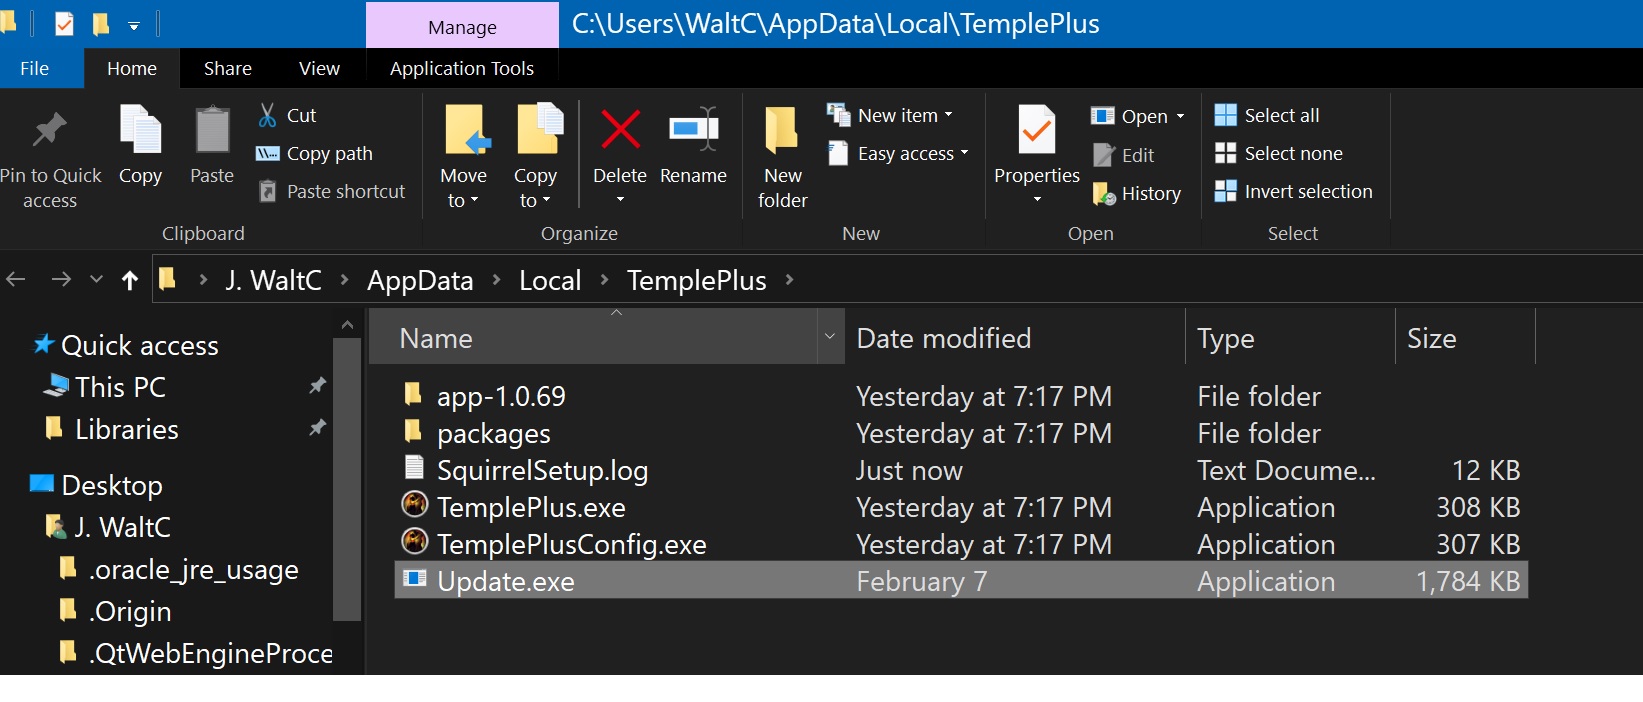
Task: Click navigation pane scroll up arrow
Action: (x=347, y=325)
